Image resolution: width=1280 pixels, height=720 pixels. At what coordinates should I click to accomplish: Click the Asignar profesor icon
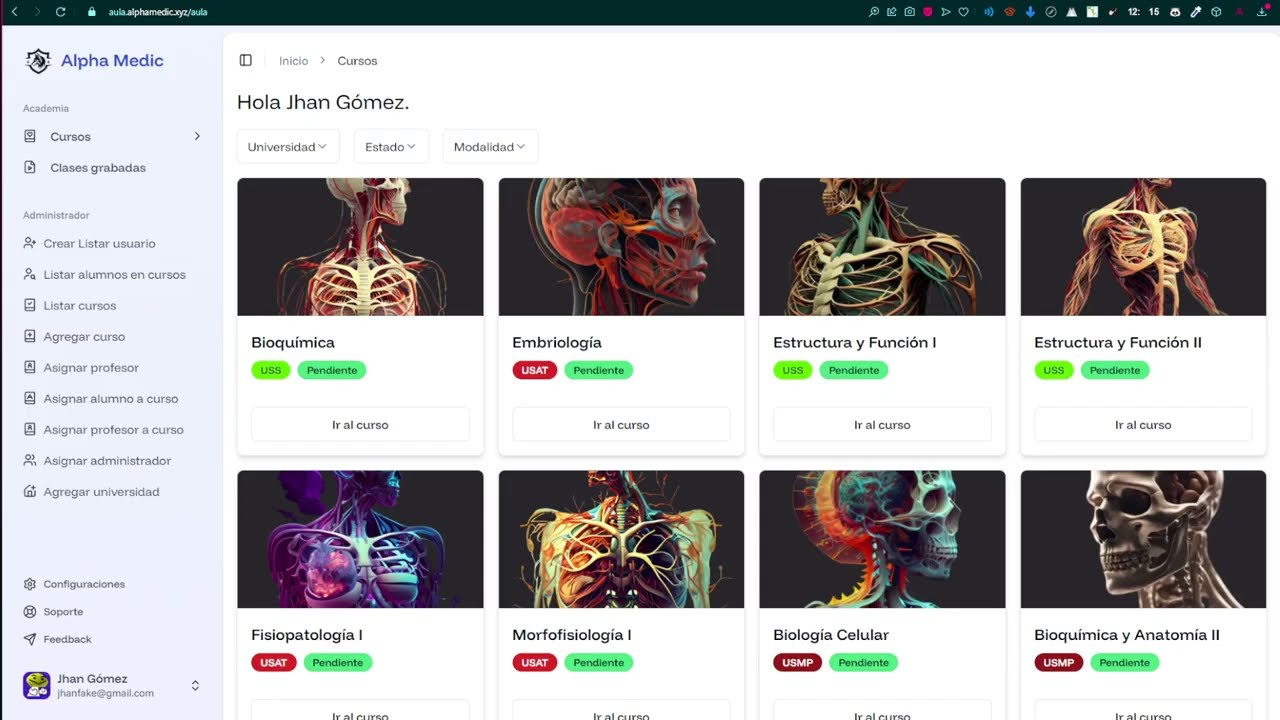tap(30, 367)
